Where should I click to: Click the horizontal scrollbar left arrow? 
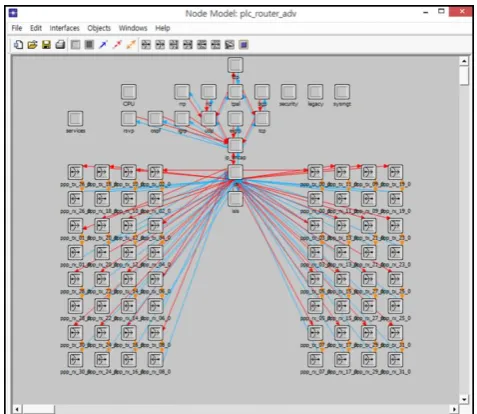(x=17, y=409)
